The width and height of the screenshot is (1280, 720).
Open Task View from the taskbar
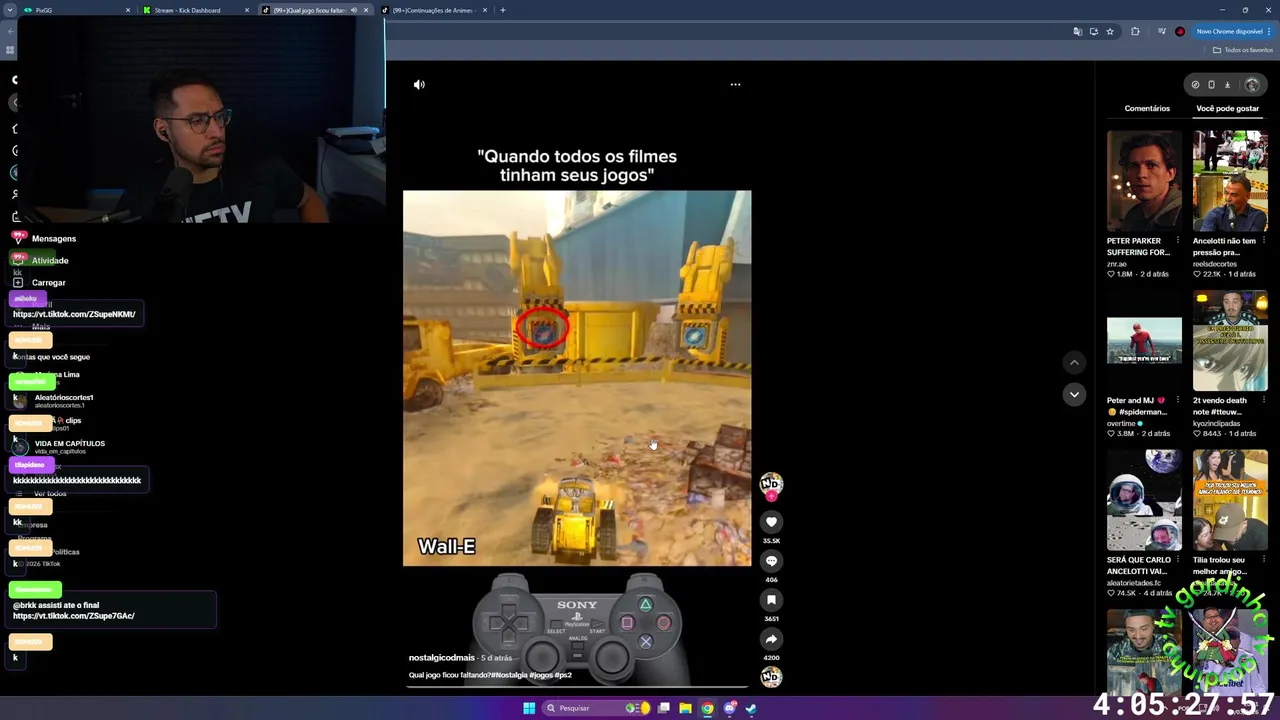click(x=664, y=708)
